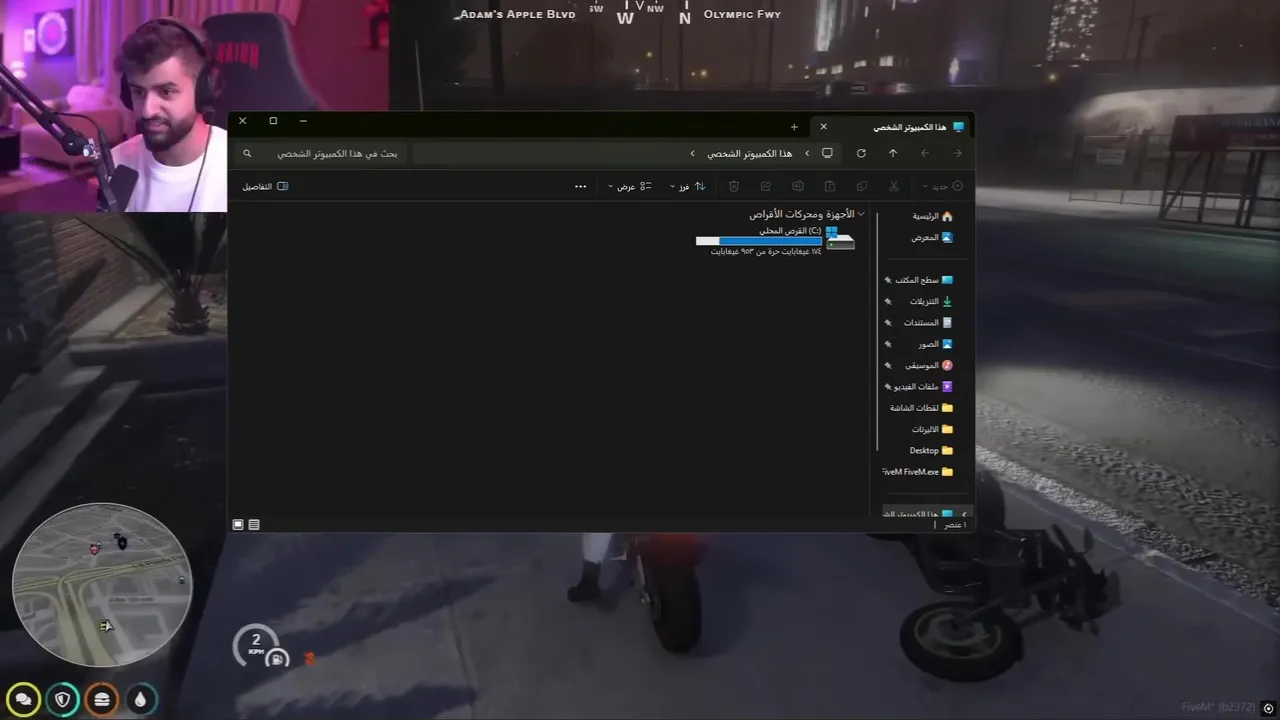This screenshot has height=720, width=1280.
Task: Click the shield armor HUD icon in game
Action: 63,699
